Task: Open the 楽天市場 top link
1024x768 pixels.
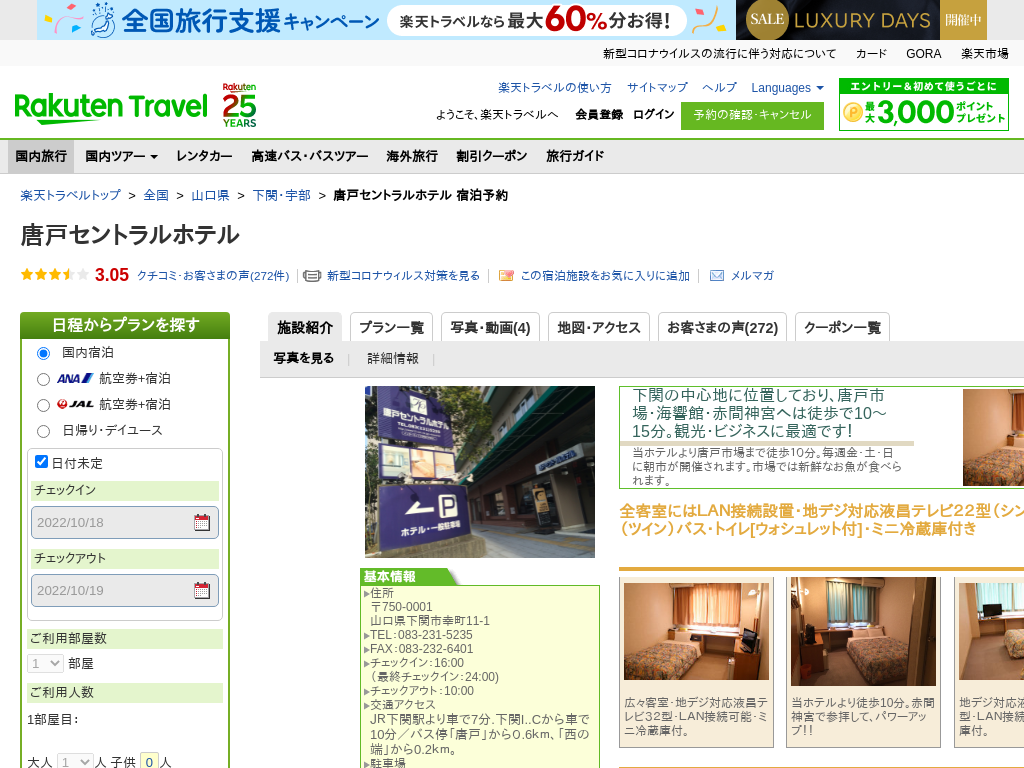Action: [x=985, y=54]
